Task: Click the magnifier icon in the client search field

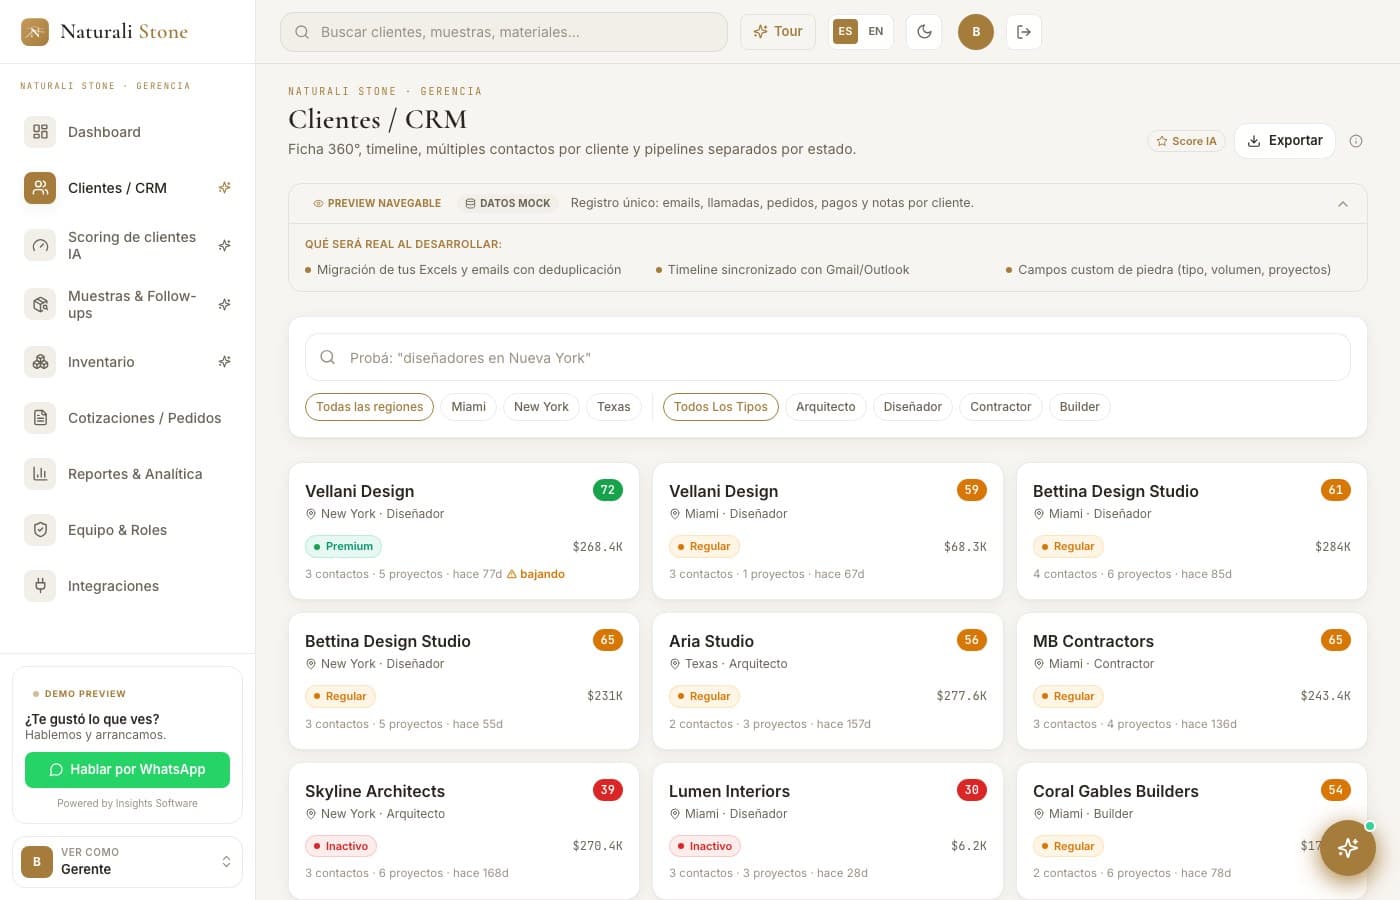Action: 327,358
